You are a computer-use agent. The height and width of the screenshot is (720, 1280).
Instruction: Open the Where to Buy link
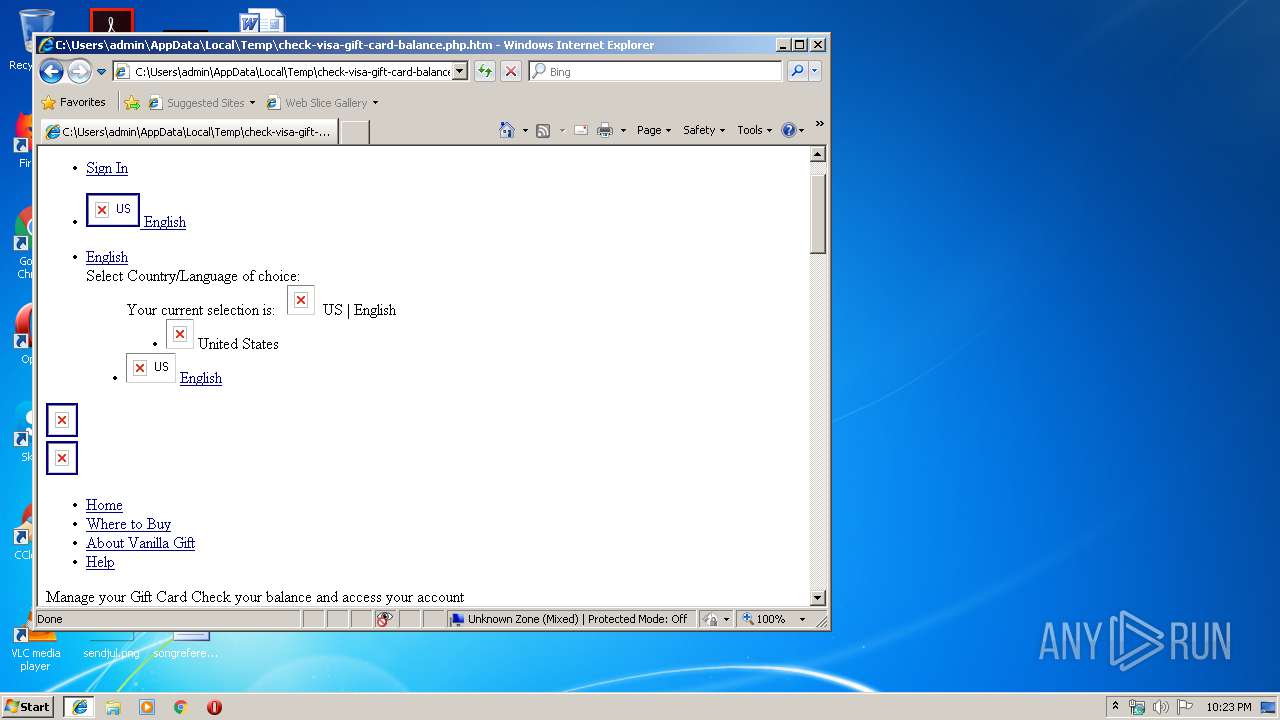[128, 524]
